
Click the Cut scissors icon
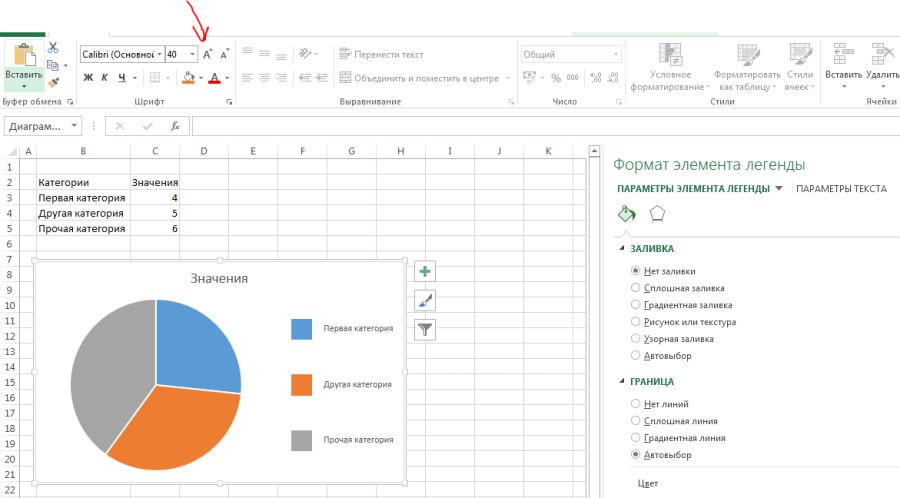point(53,47)
